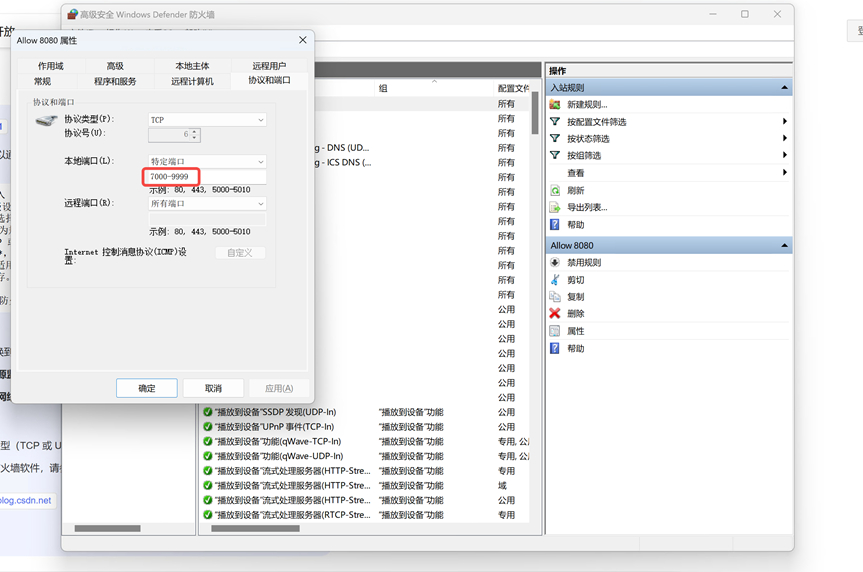This screenshot has width=863, height=572.
Task: Click the green check for qWave-TCP-In rule
Action: (x=207, y=442)
